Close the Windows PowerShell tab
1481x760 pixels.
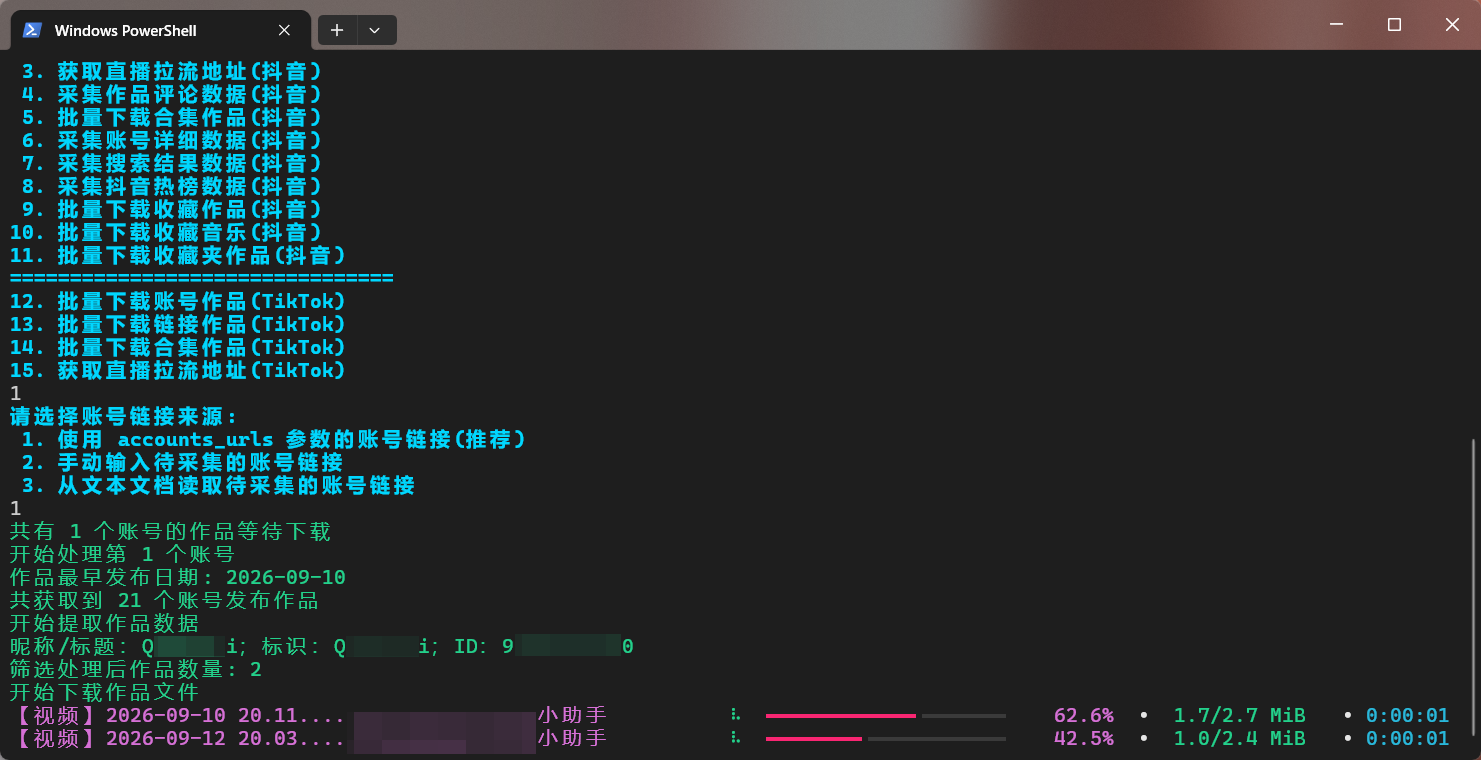[x=284, y=30]
